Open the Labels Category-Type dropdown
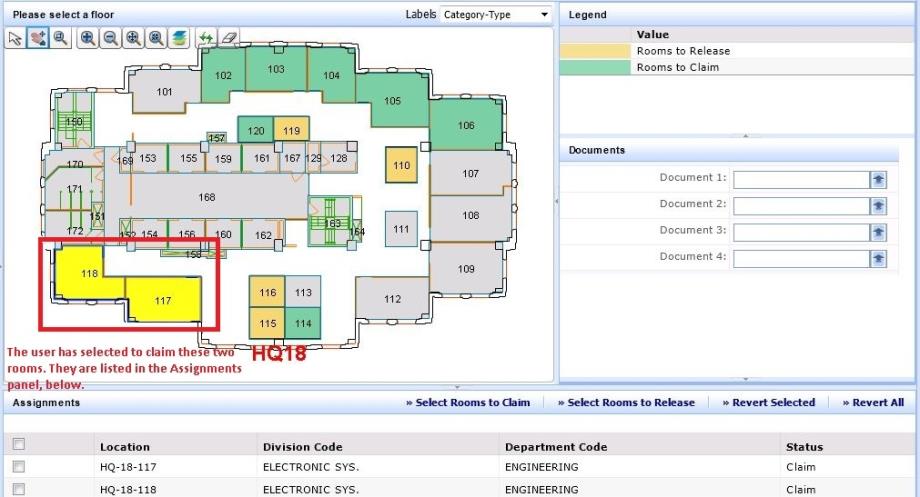This screenshot has height=497, width=920. [496, 15]
